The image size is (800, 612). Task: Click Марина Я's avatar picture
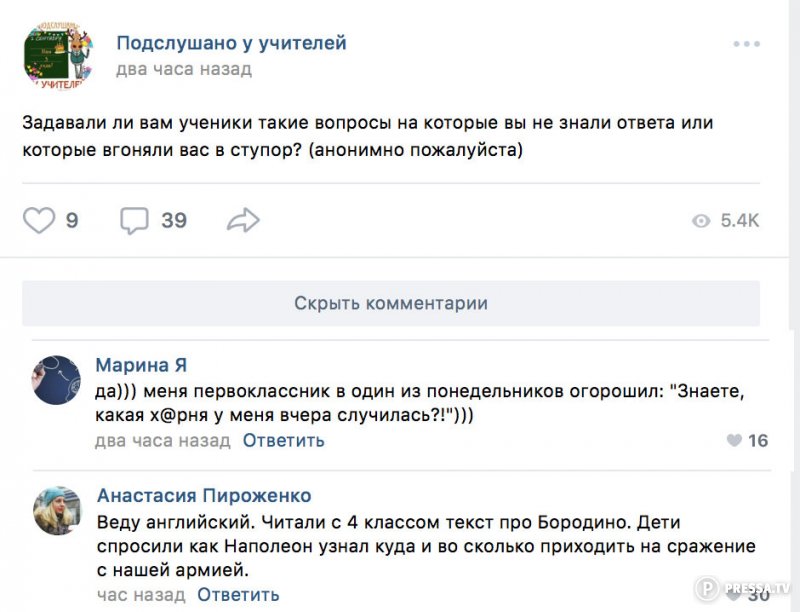coord(57,380)
